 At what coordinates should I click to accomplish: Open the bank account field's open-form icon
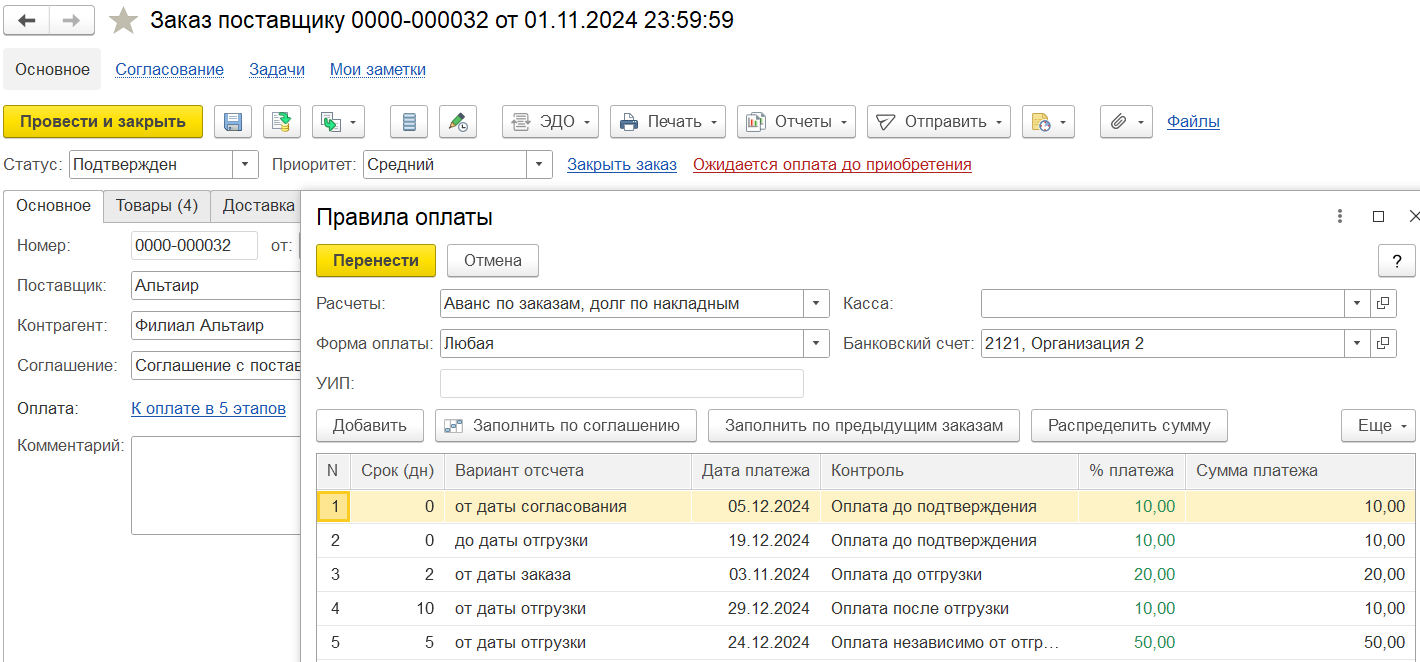point(1383,344)
